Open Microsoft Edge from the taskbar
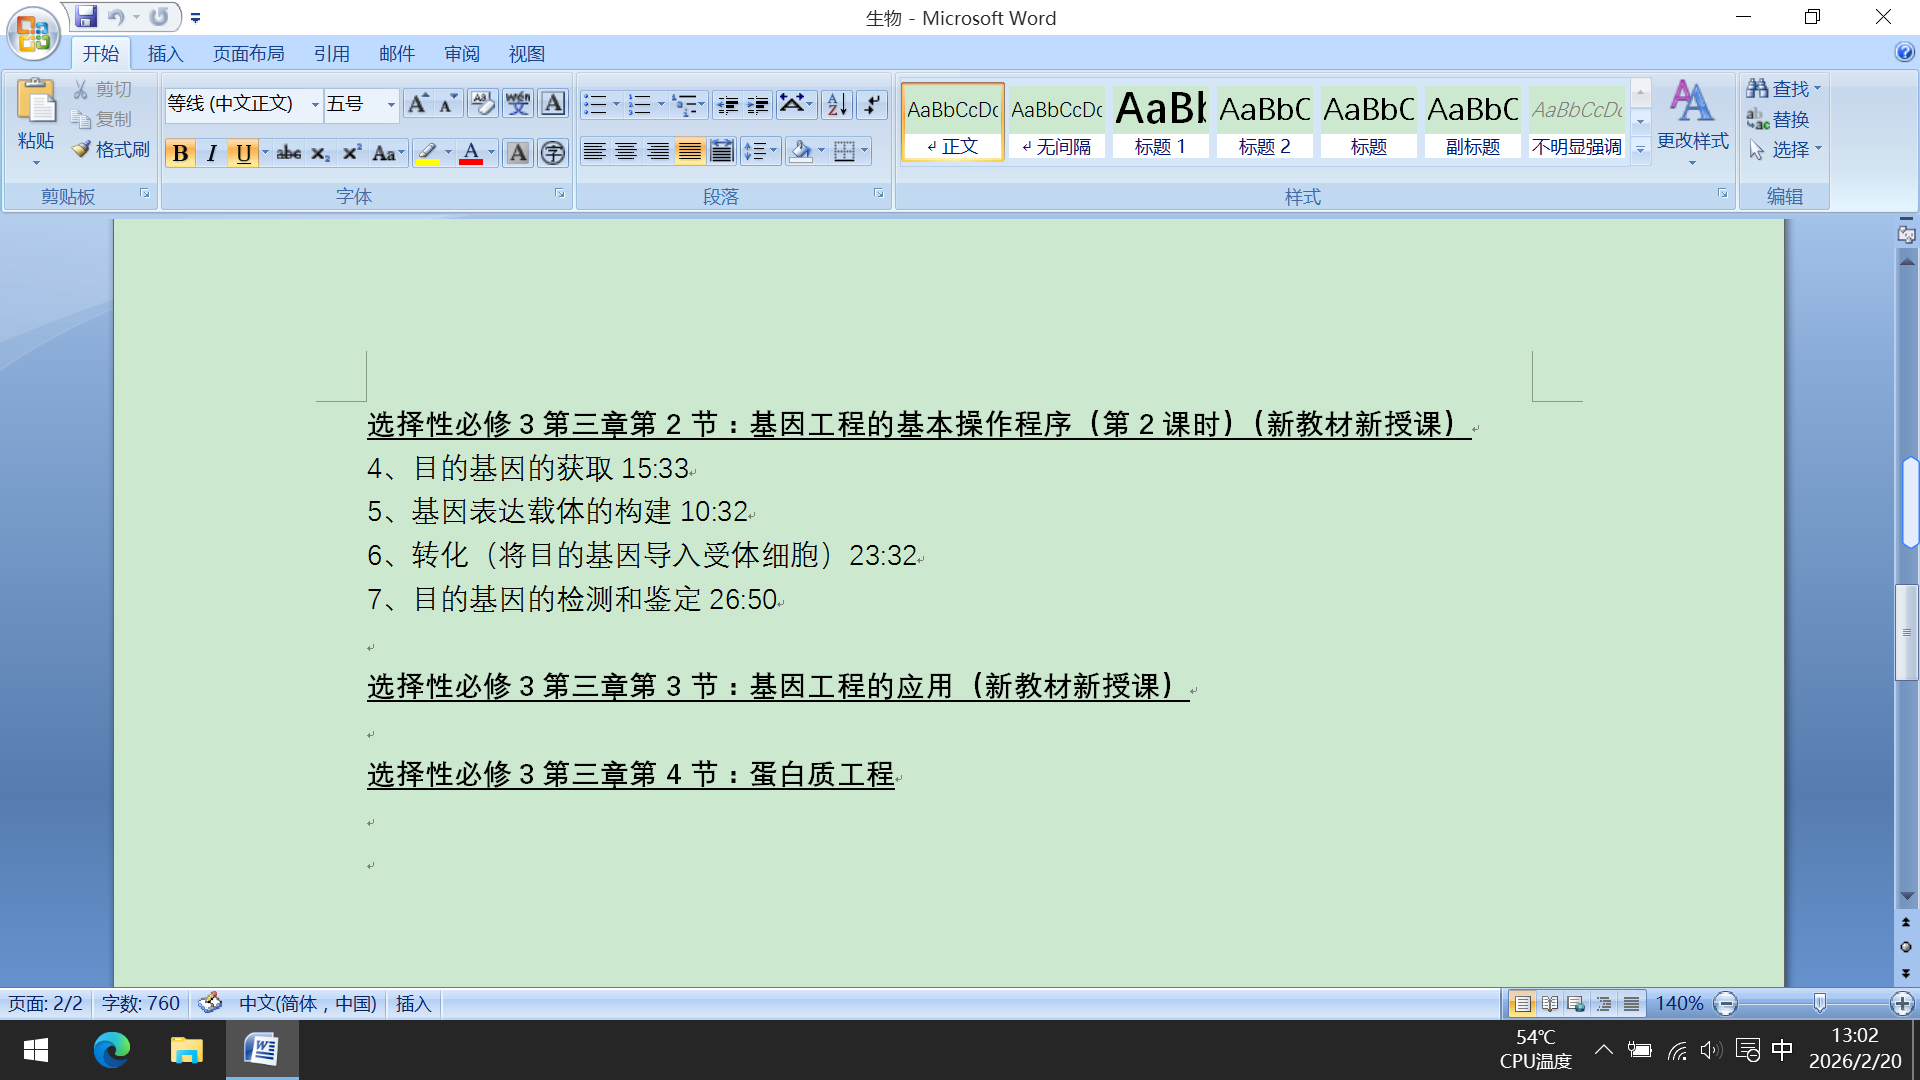Image resolution: width=1920 pixels, height=1080 pixels. point(111,1050)
